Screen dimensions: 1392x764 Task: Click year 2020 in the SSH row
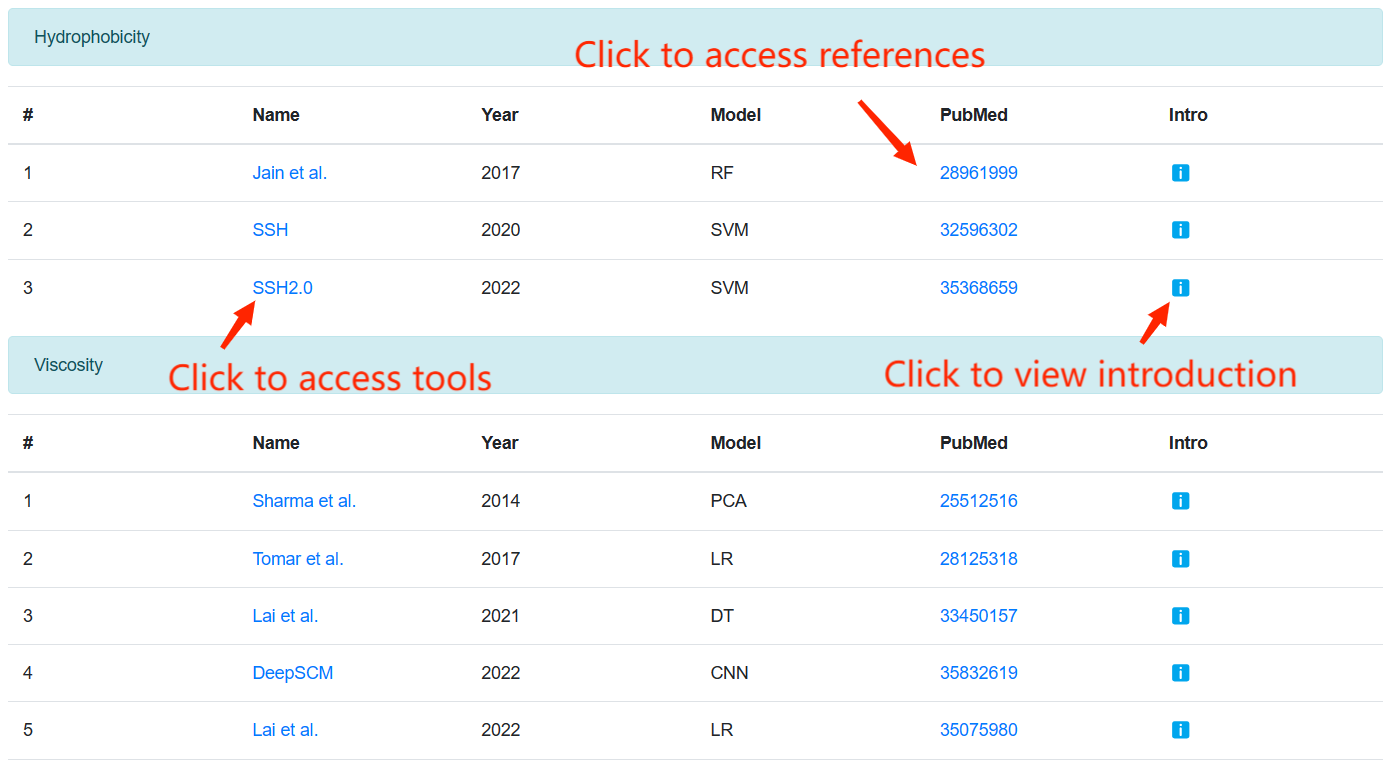tap(501, 230)
